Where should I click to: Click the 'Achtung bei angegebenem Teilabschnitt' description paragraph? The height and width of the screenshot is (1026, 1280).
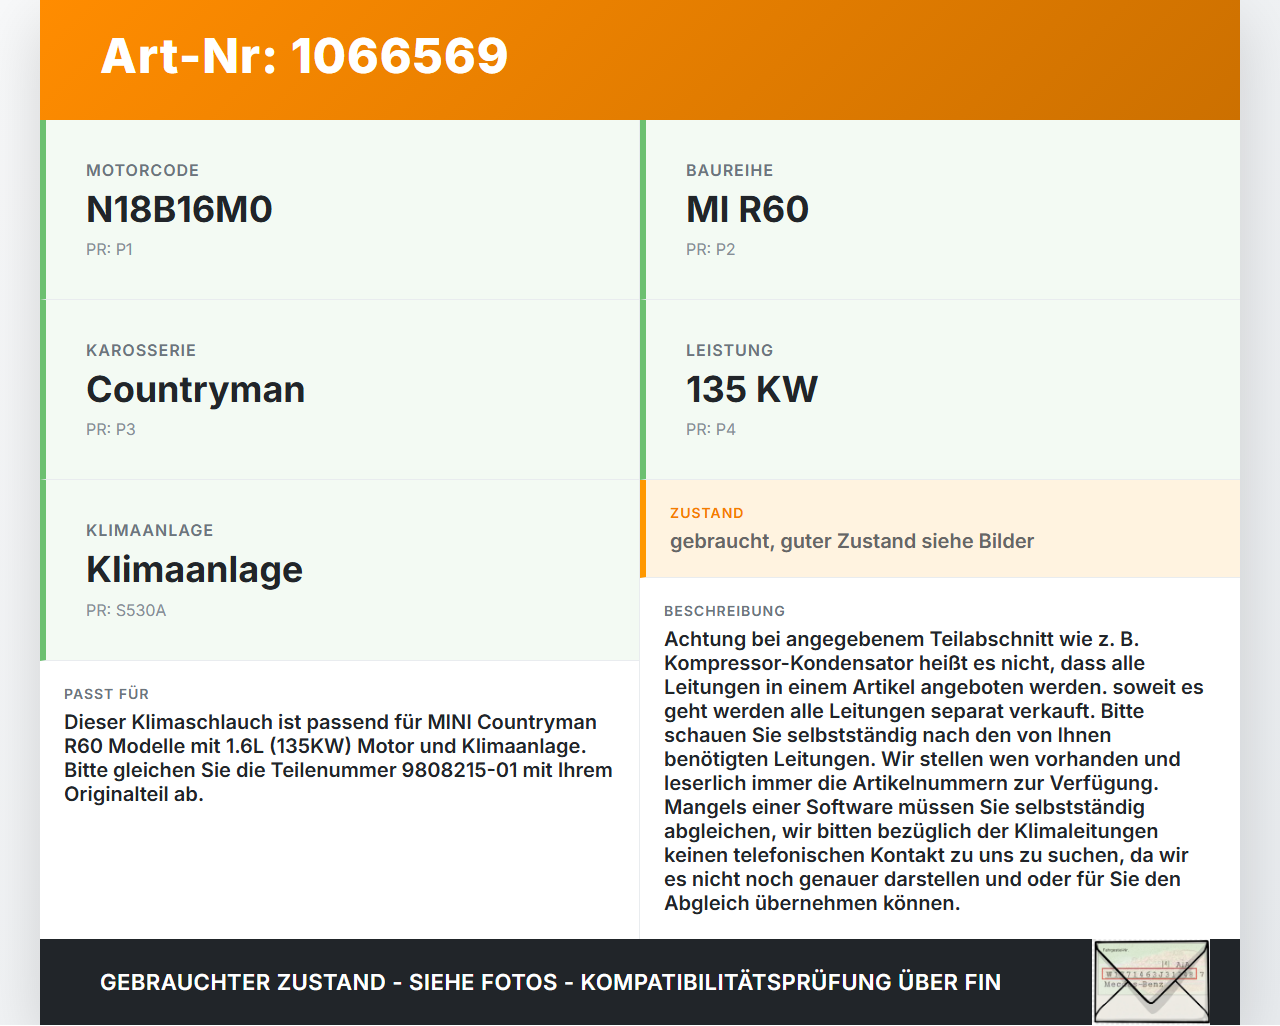tap(934, 771)
